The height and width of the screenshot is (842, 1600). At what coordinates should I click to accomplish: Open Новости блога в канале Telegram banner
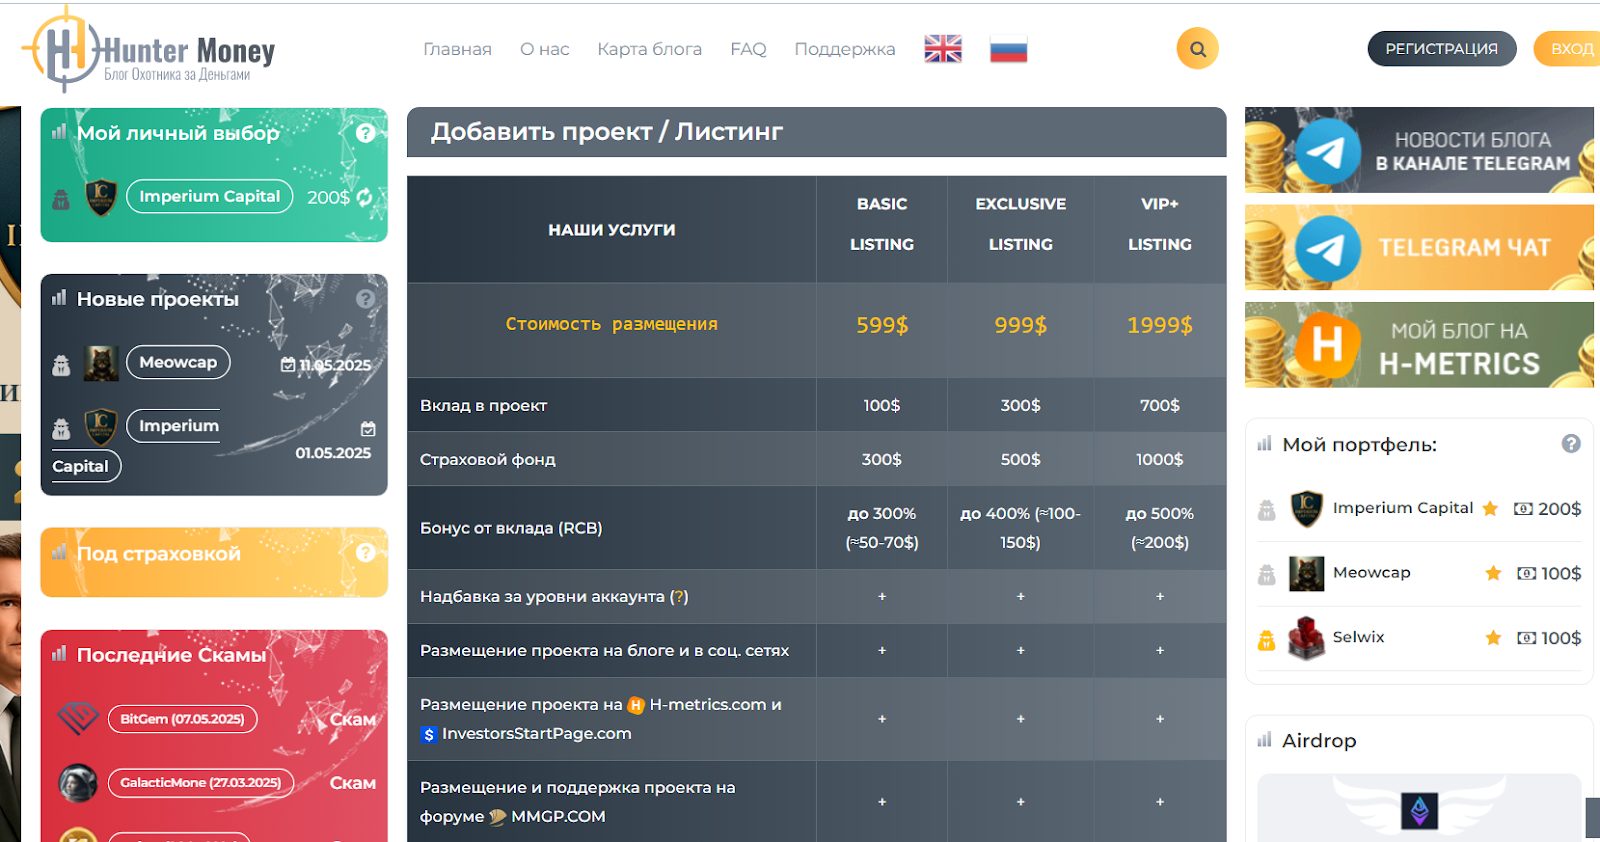[1419, 150]
